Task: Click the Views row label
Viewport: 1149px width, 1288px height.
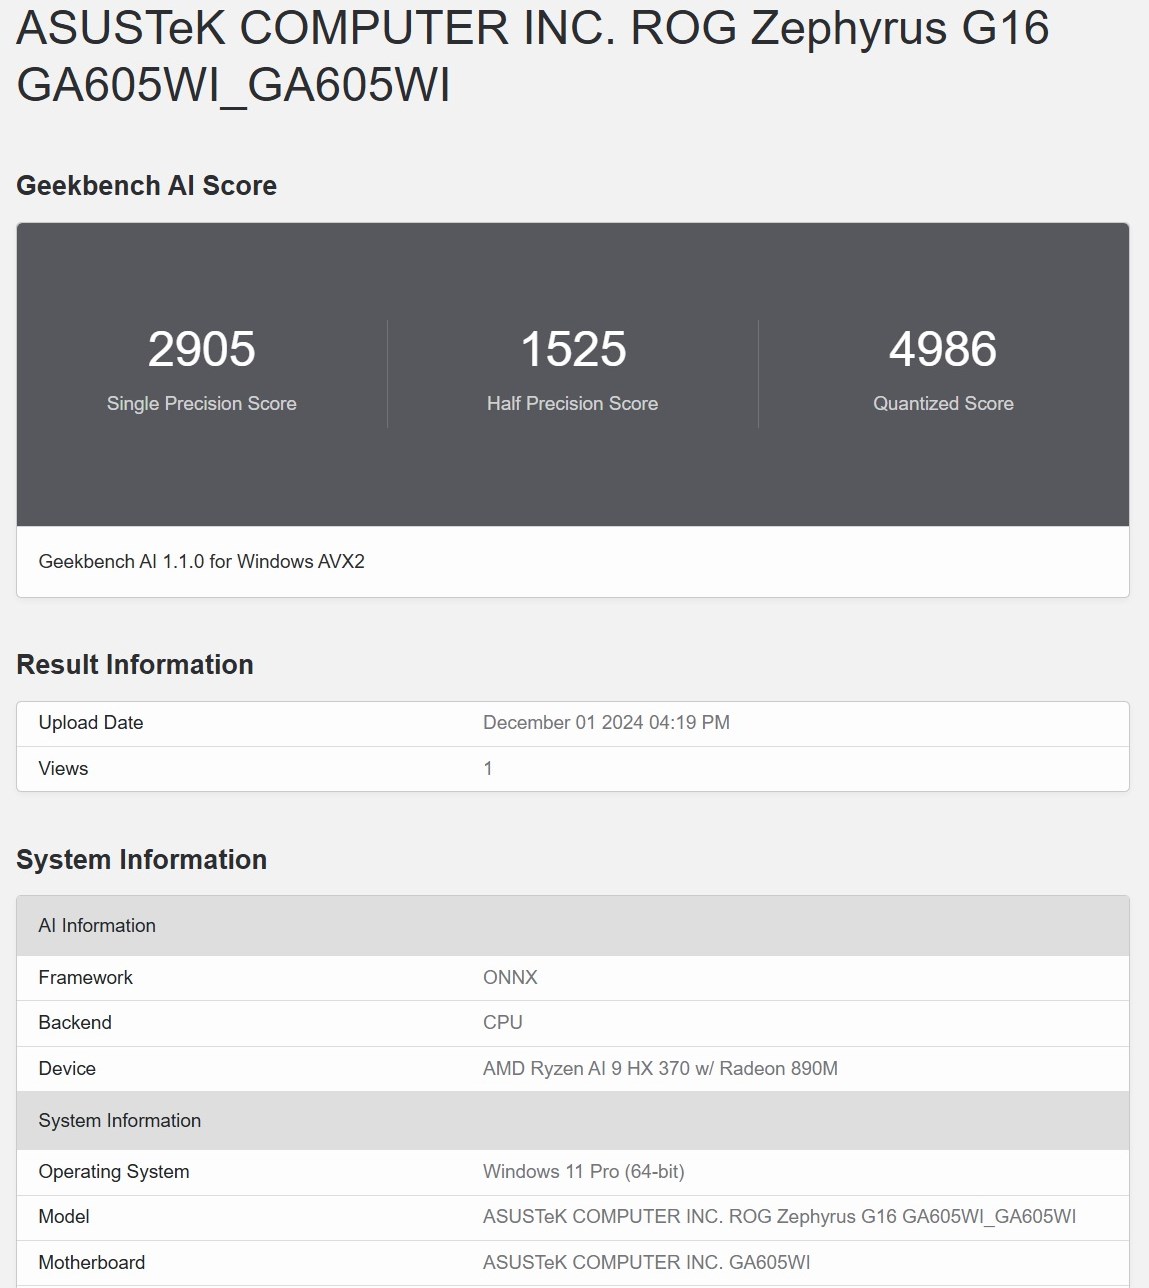Action: click(63, 768)
